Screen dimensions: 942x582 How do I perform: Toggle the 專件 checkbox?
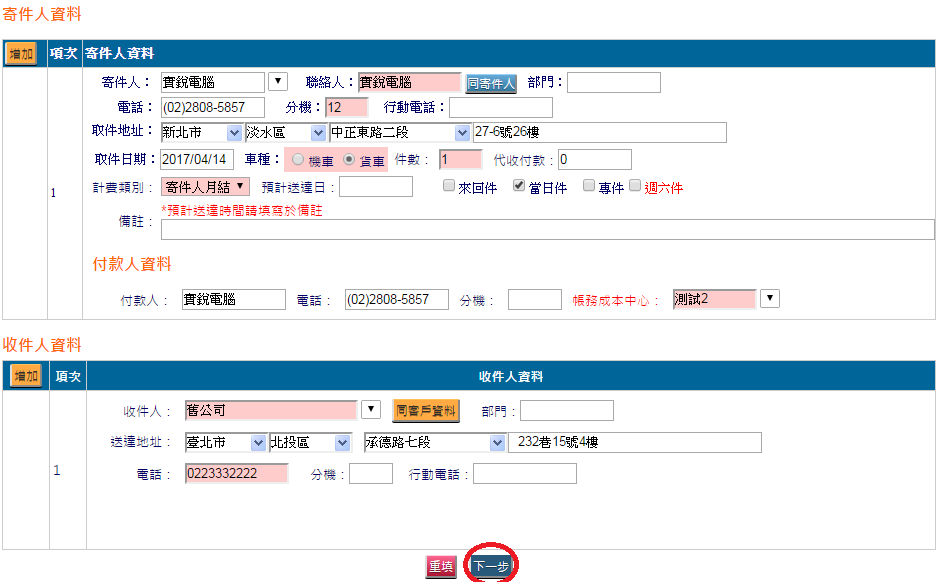tap(589, 186)
